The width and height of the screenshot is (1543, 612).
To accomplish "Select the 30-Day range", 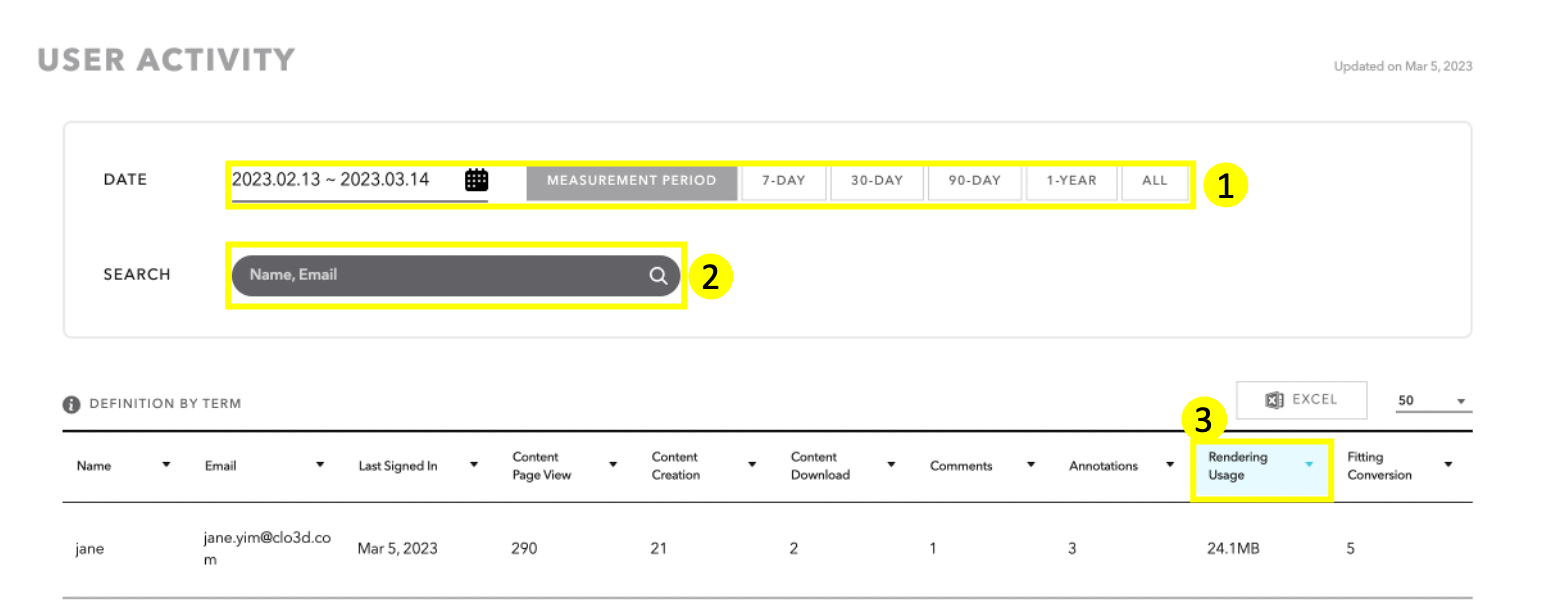I will [877, 182].
